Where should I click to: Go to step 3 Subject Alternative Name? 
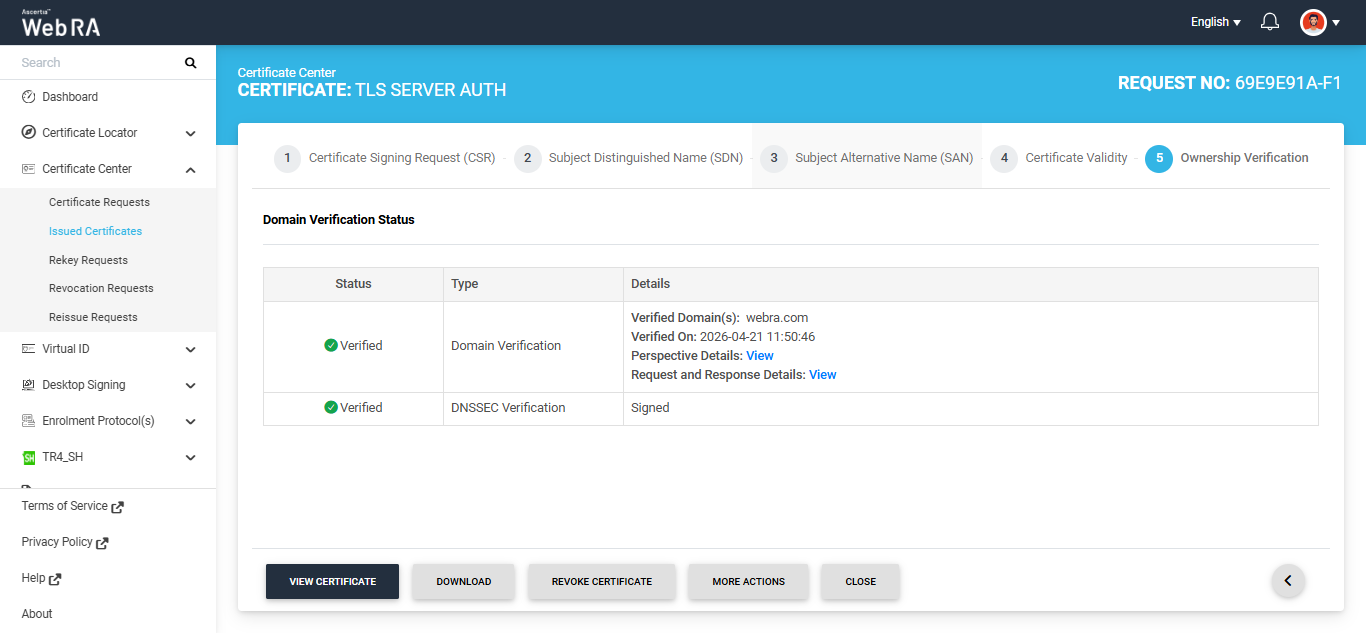coord(866,158)
